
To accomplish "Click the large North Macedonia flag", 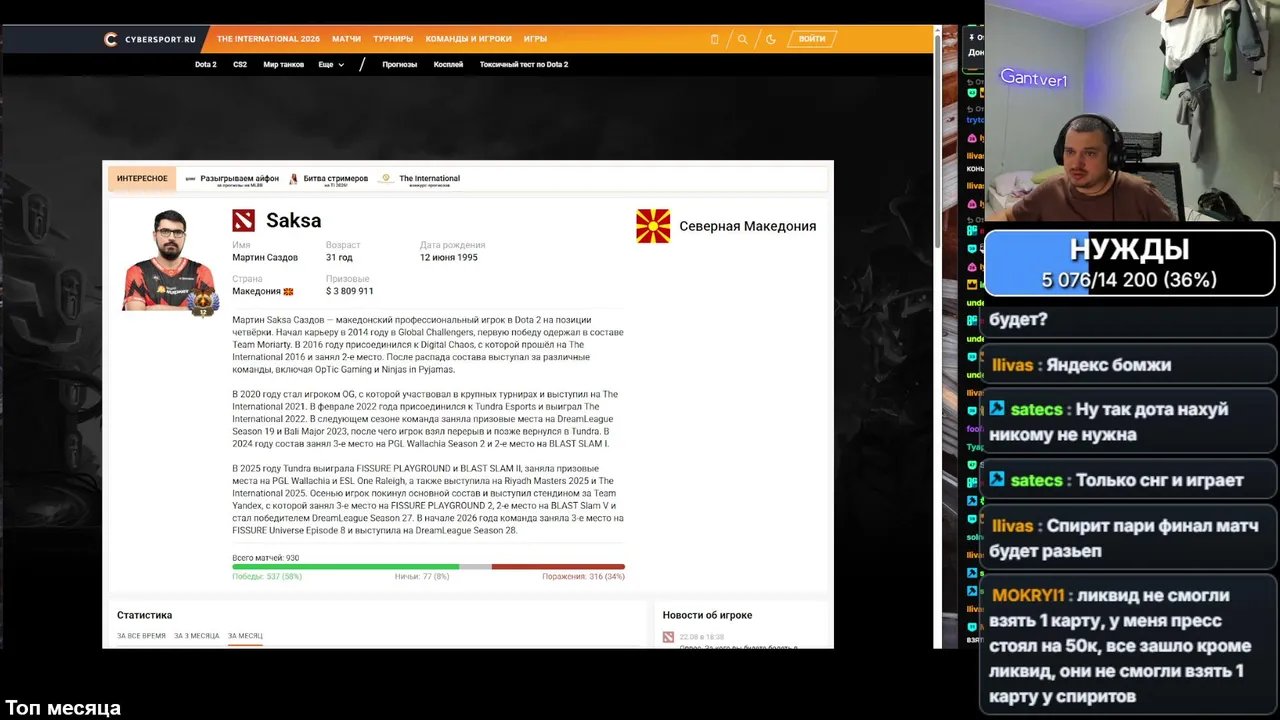I will click(x=653, y=226).
